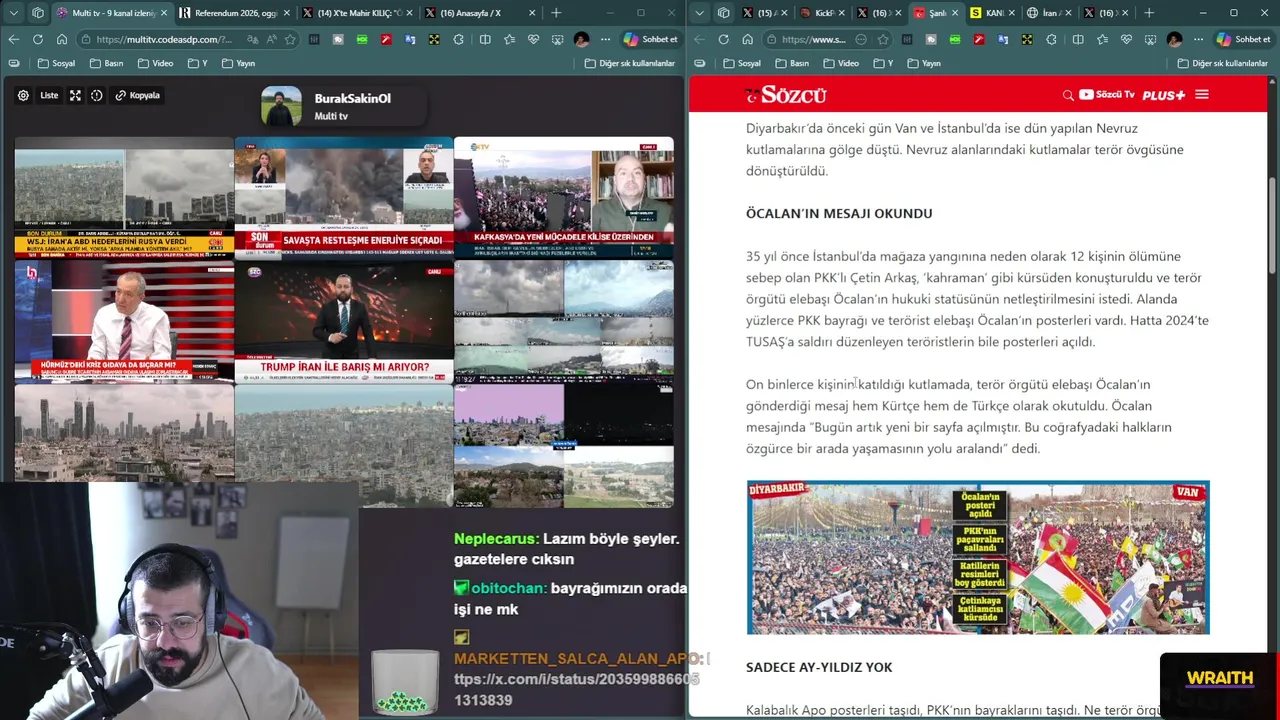Select the Savaşta restleşme enerjiye sıçradı stream
Image resolution: width=1280 pixels, height=720 pixels.
pos(344,198)
